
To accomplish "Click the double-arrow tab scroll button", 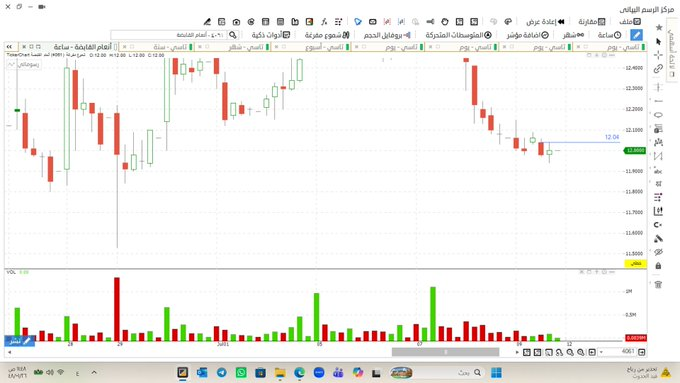I will point(9,46).
